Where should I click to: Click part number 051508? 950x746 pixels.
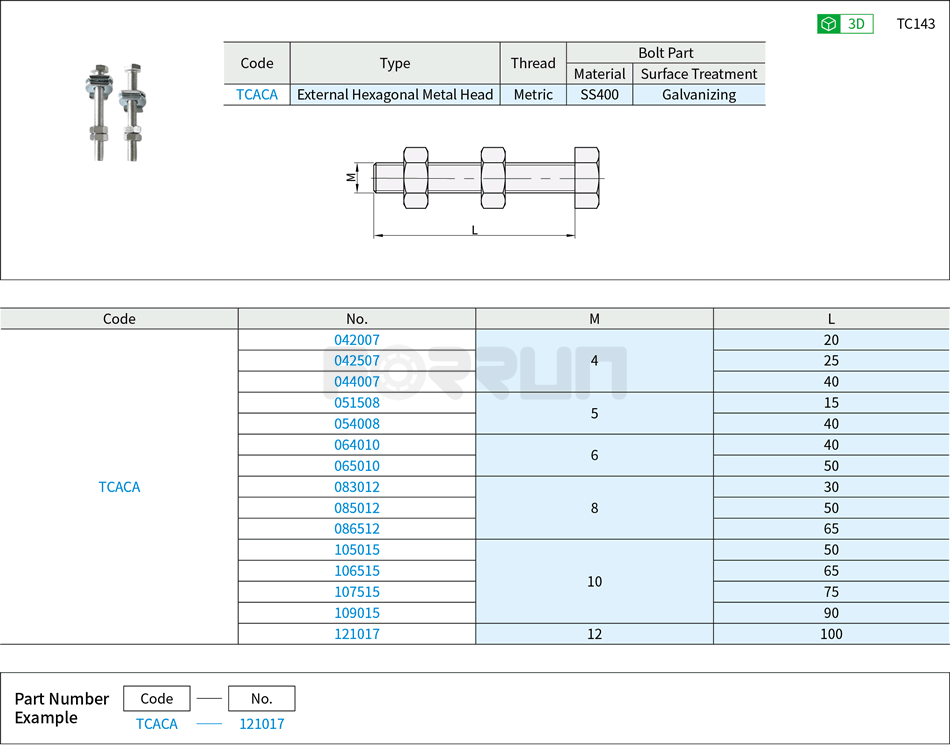click(x=356, y=403)
